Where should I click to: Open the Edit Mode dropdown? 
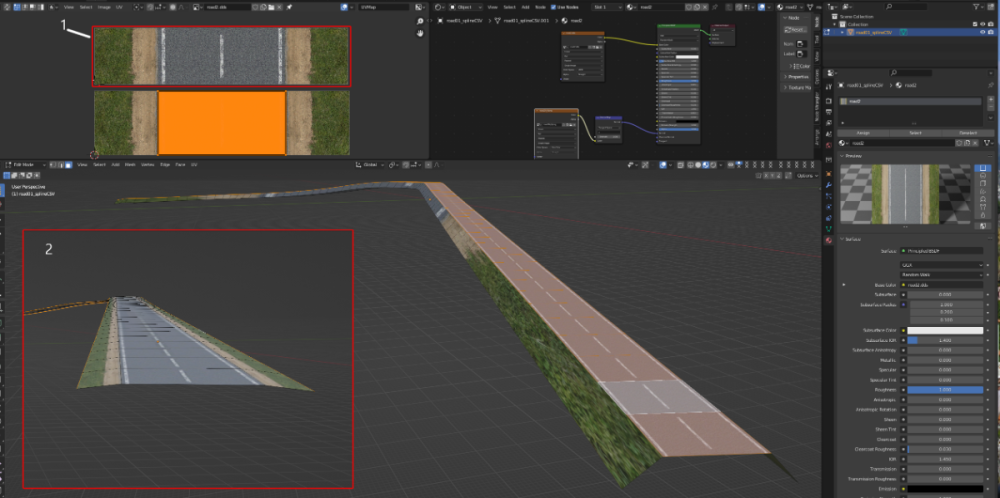point(24,164)
